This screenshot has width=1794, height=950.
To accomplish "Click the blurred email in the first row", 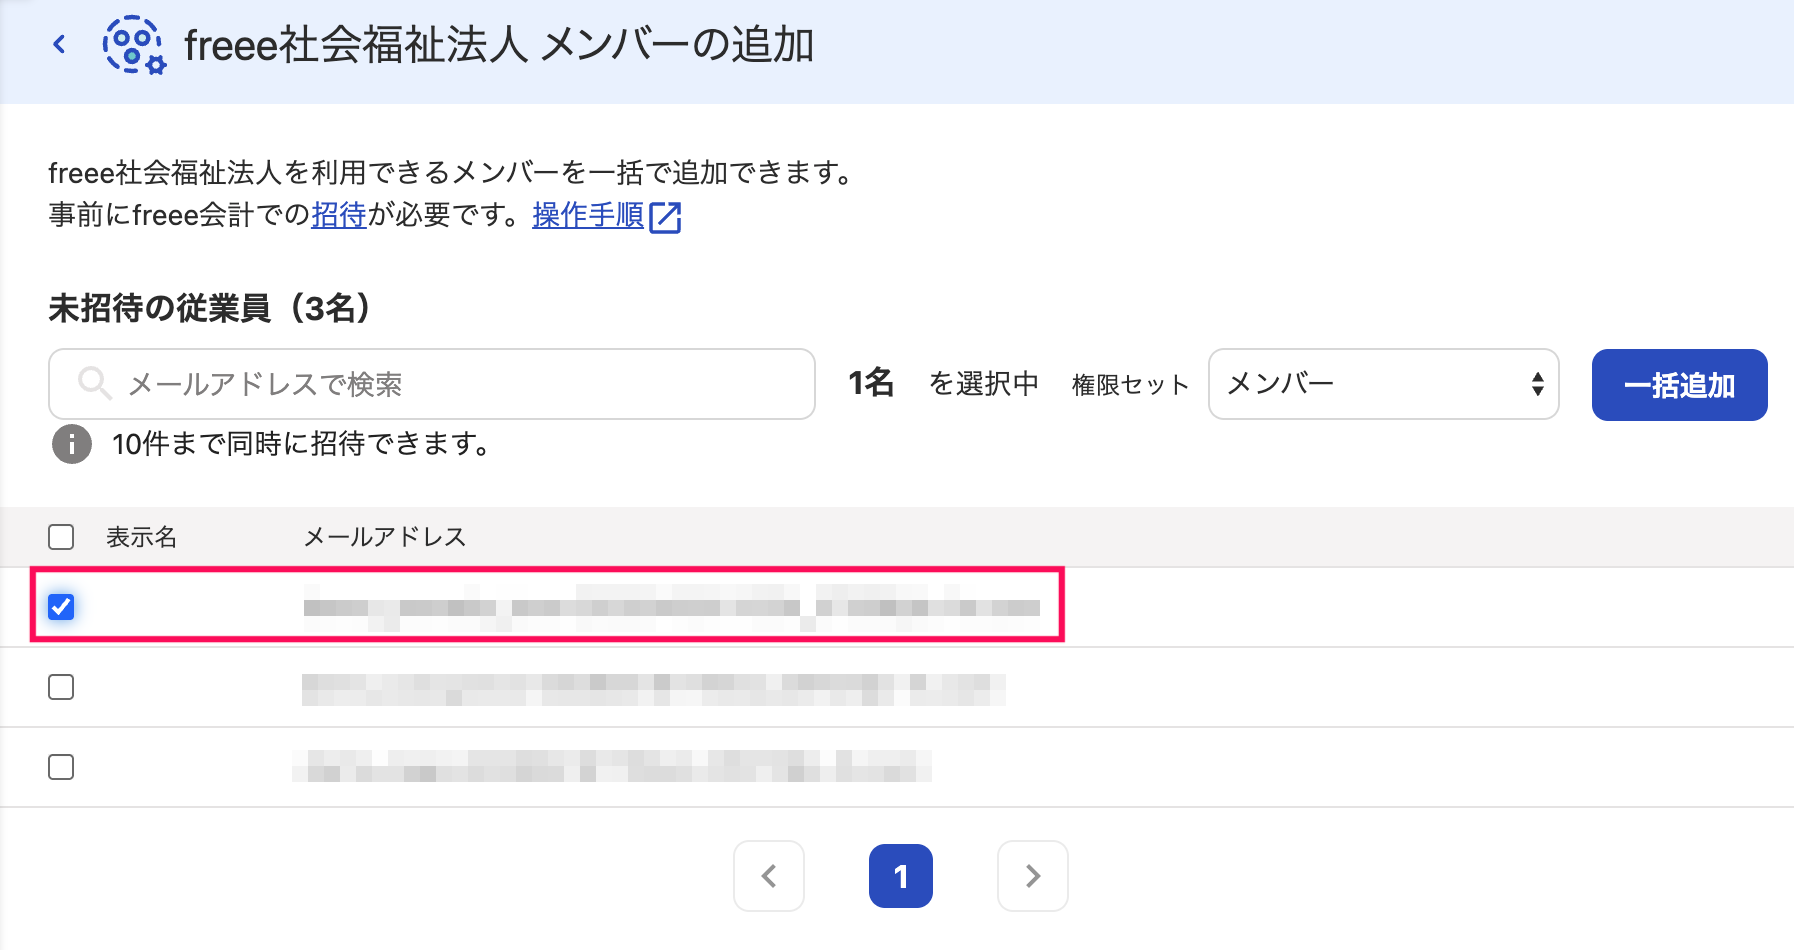I will (672, 607).
